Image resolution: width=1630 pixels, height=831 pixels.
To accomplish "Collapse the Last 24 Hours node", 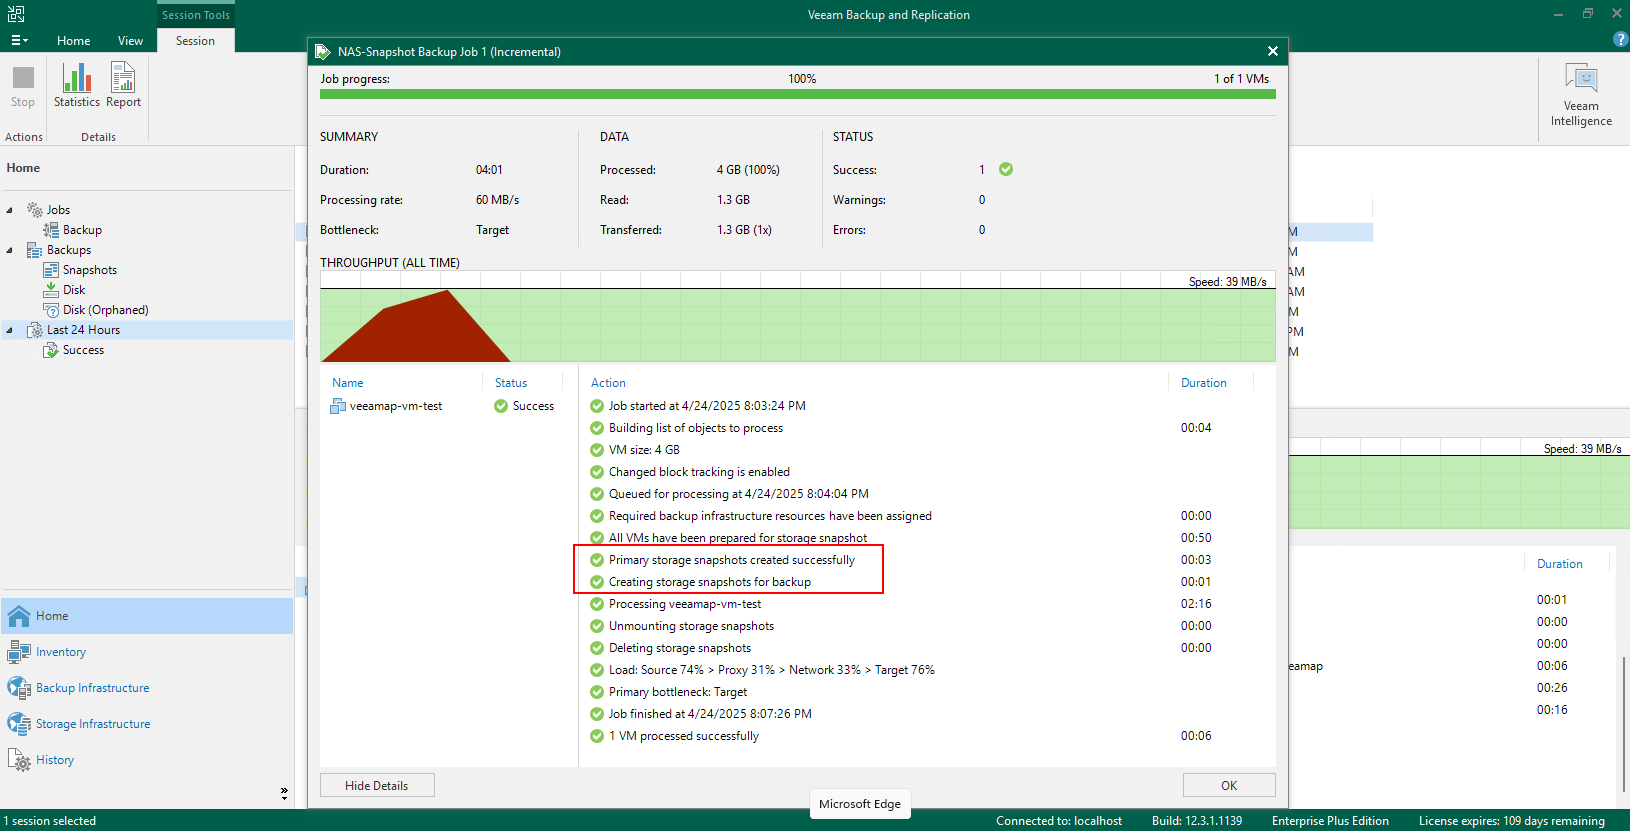I will pos(10,330).
